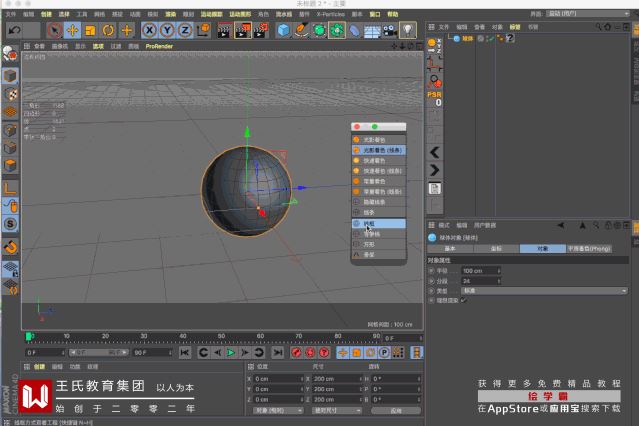Open Edit Render Settings icon
This screenshot has width=639, height=426.
click(x=261, y=30)
